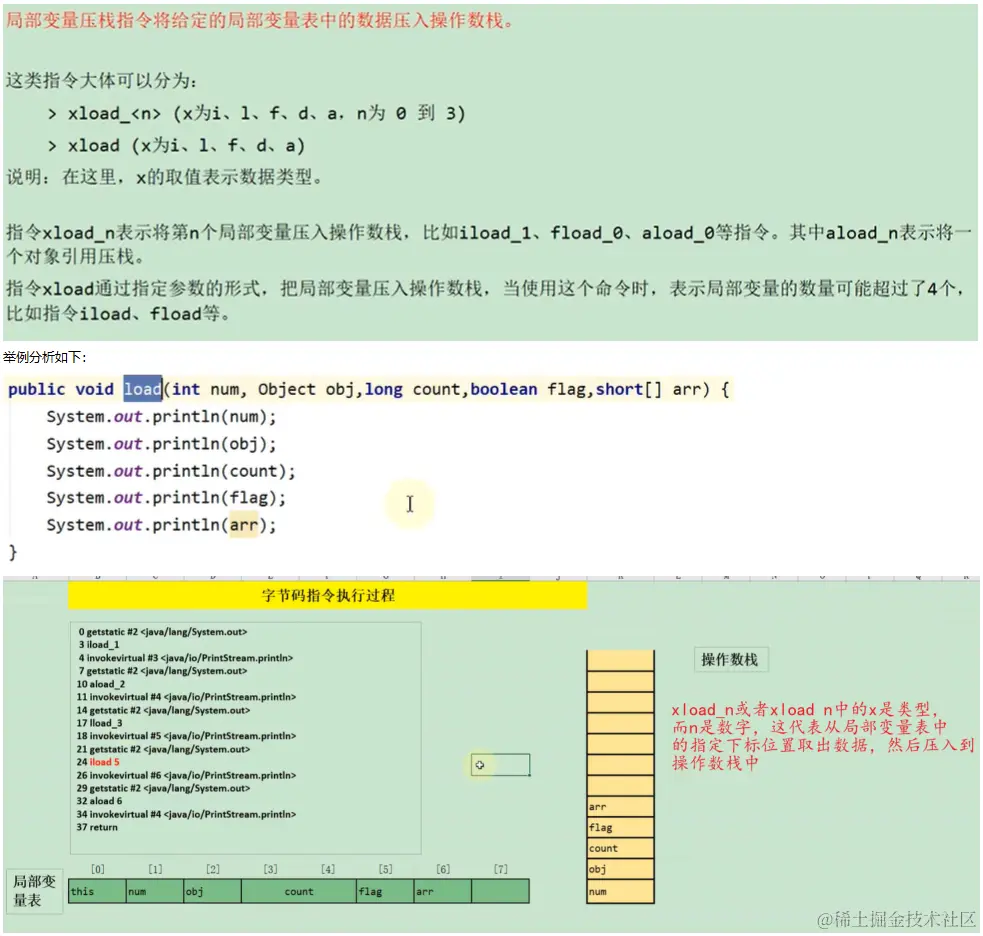Click the '[7]' index label
The image size is (983, 936).
[x=500, y=869]
